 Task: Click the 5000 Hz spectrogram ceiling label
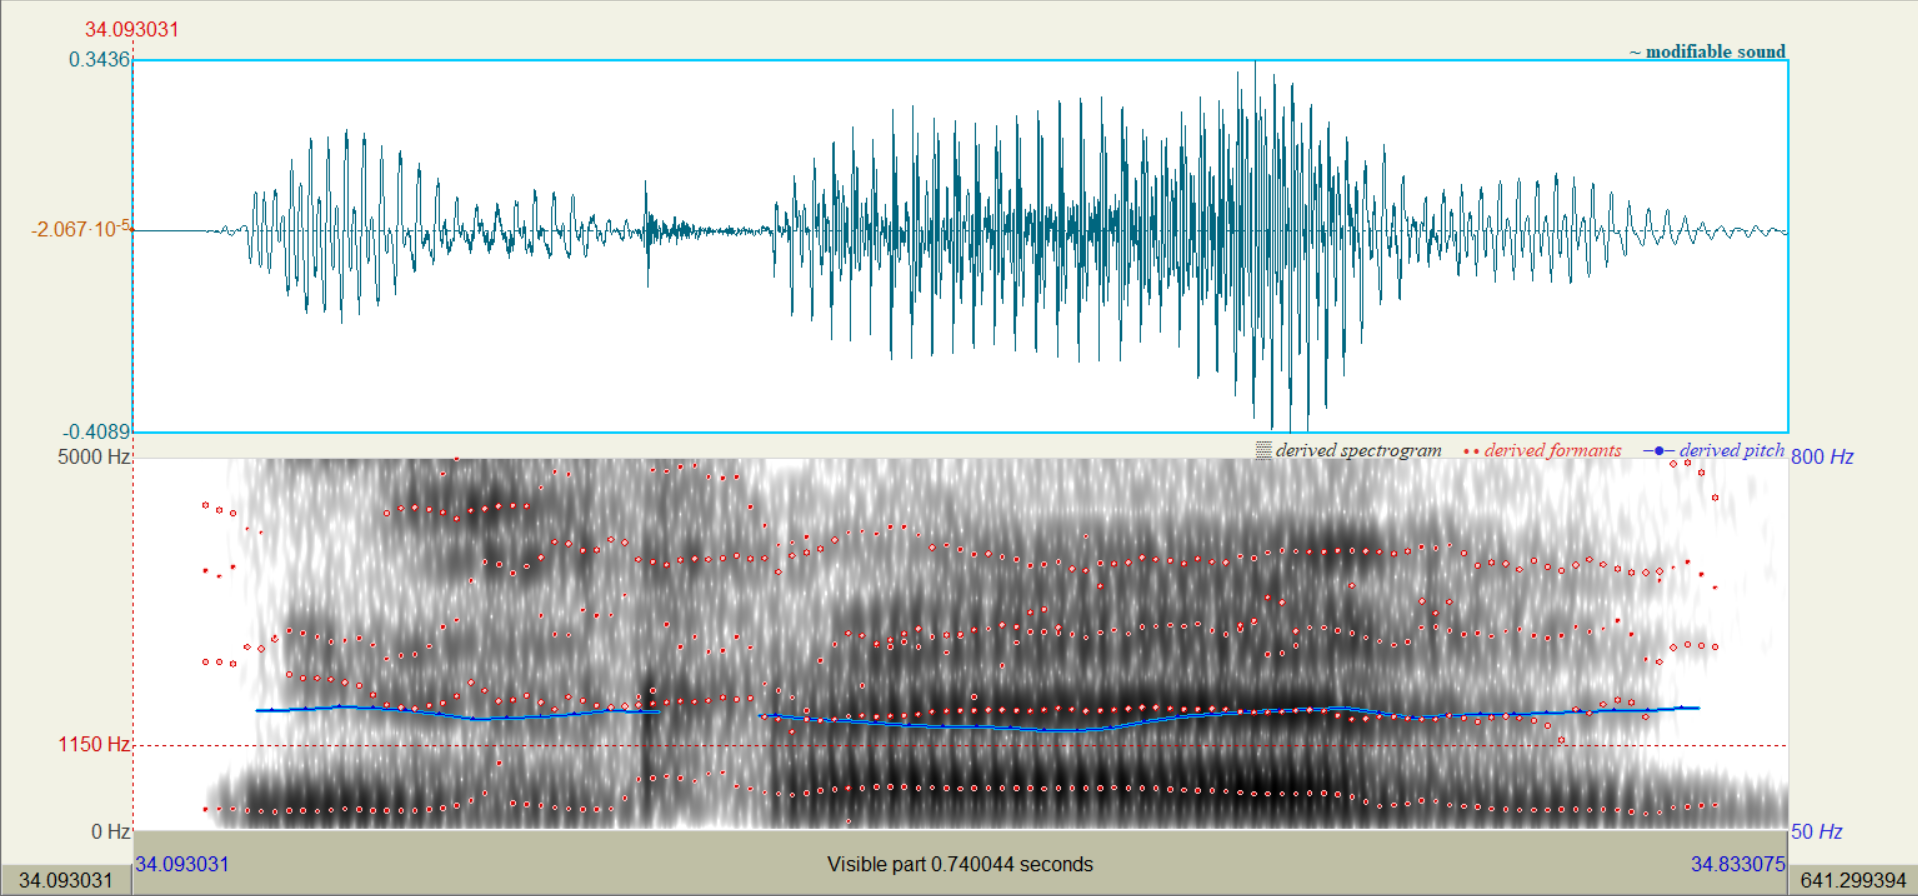pyautogui.click(x=94, y=457)
